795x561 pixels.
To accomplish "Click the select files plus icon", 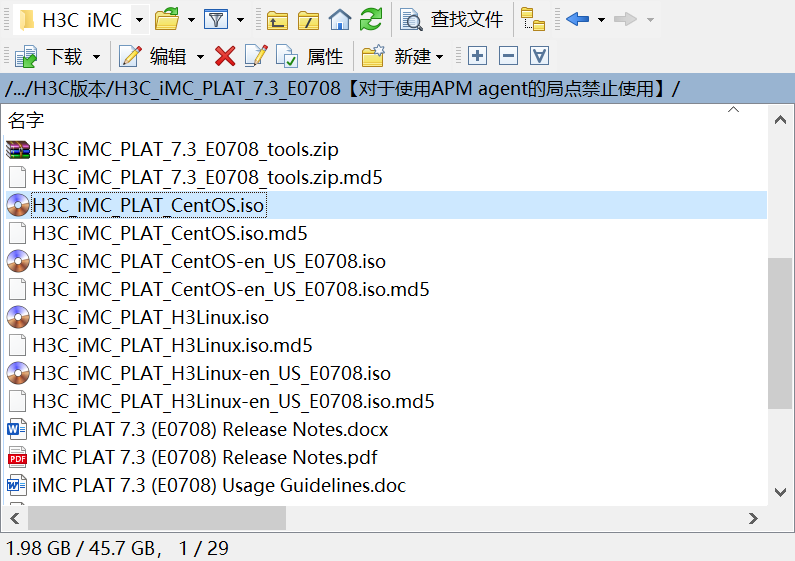I will (477, 56).
